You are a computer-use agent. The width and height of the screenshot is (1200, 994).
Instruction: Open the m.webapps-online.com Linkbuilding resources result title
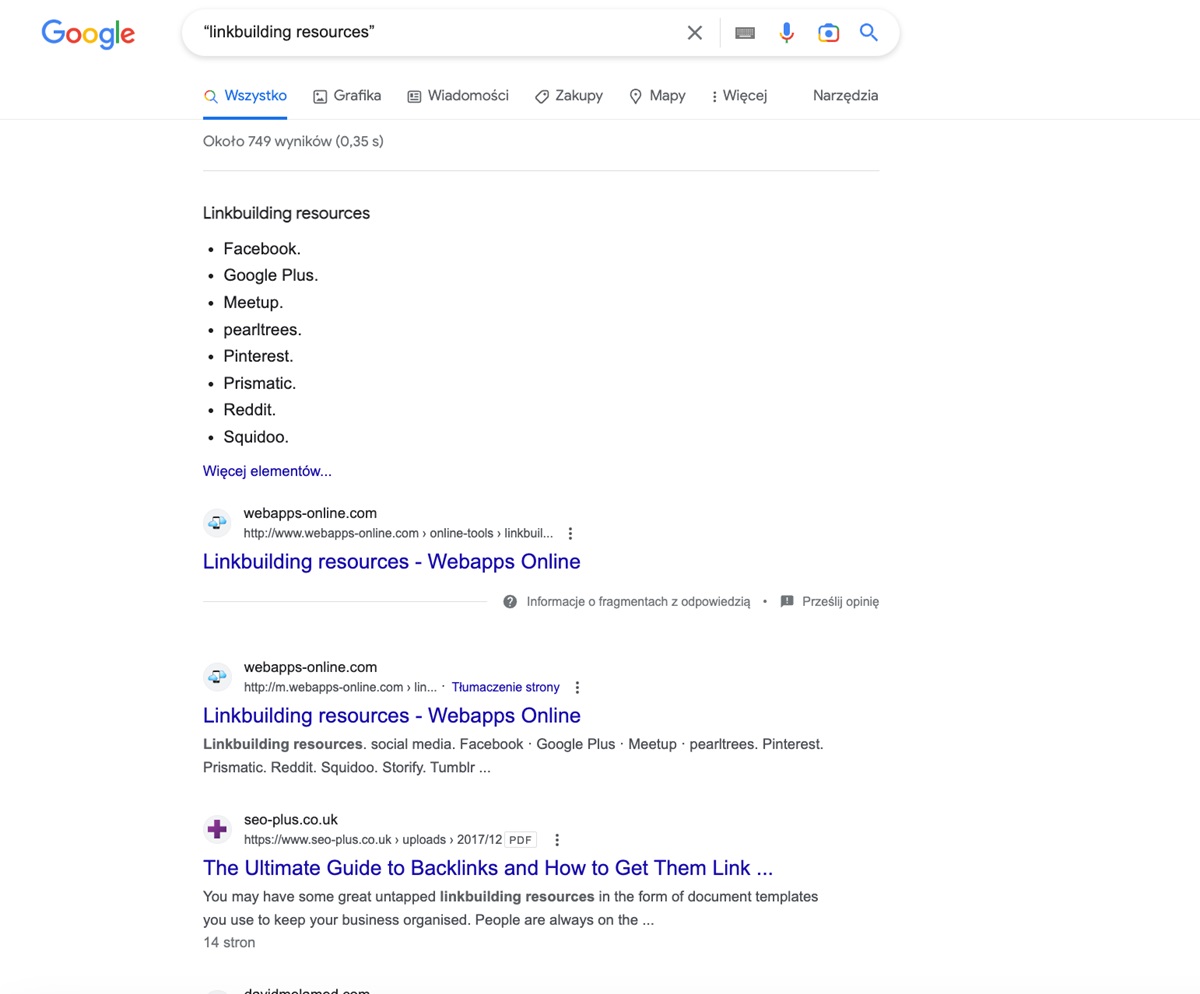click(392, 715)
